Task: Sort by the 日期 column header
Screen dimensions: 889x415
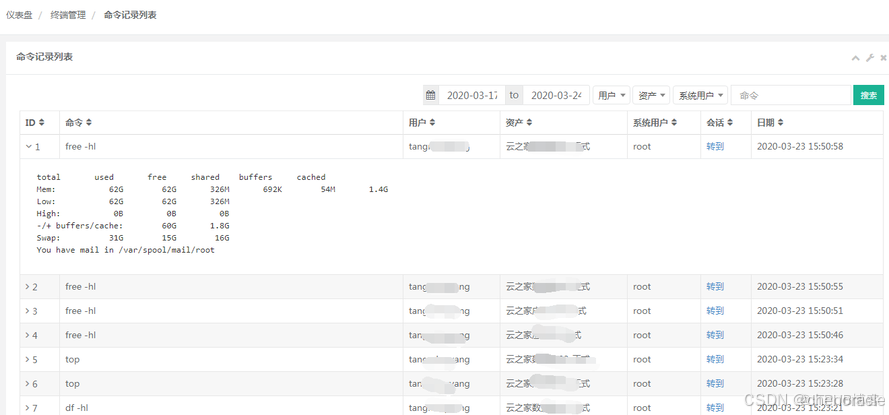Action: [x=770, y=122]
